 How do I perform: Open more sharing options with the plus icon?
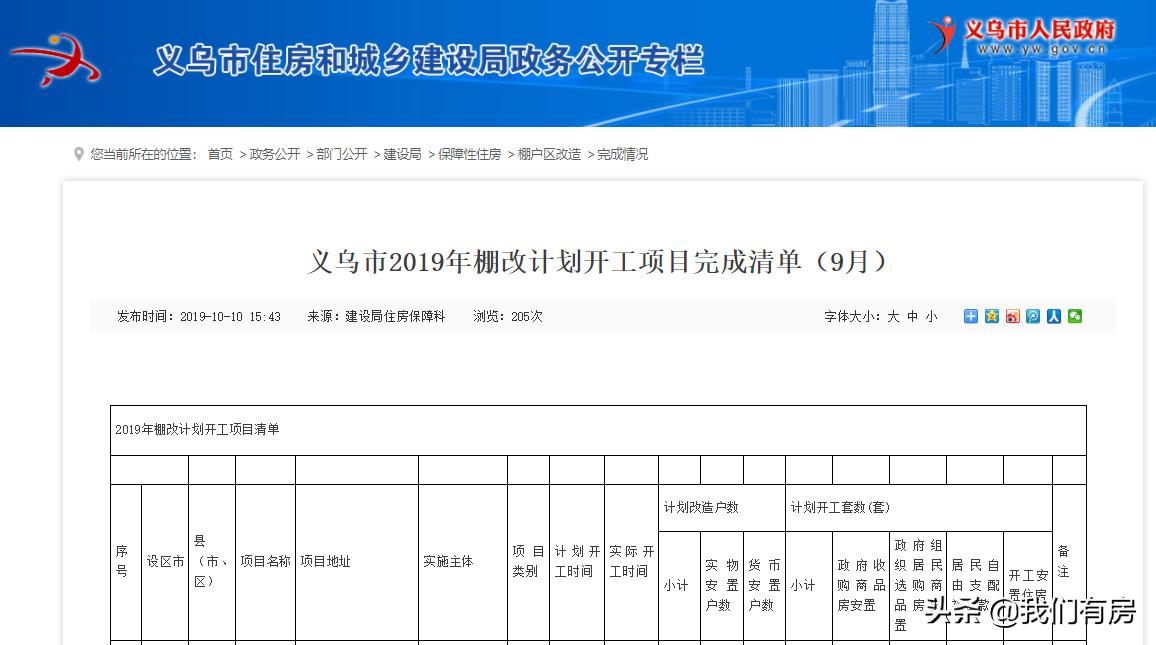click(x=971, y=316)
